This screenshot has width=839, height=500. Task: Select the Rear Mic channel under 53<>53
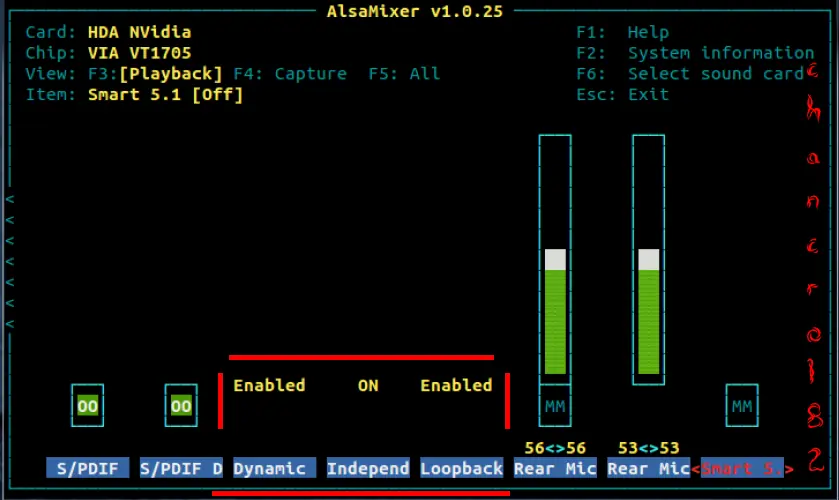click(x=649, y=468)
